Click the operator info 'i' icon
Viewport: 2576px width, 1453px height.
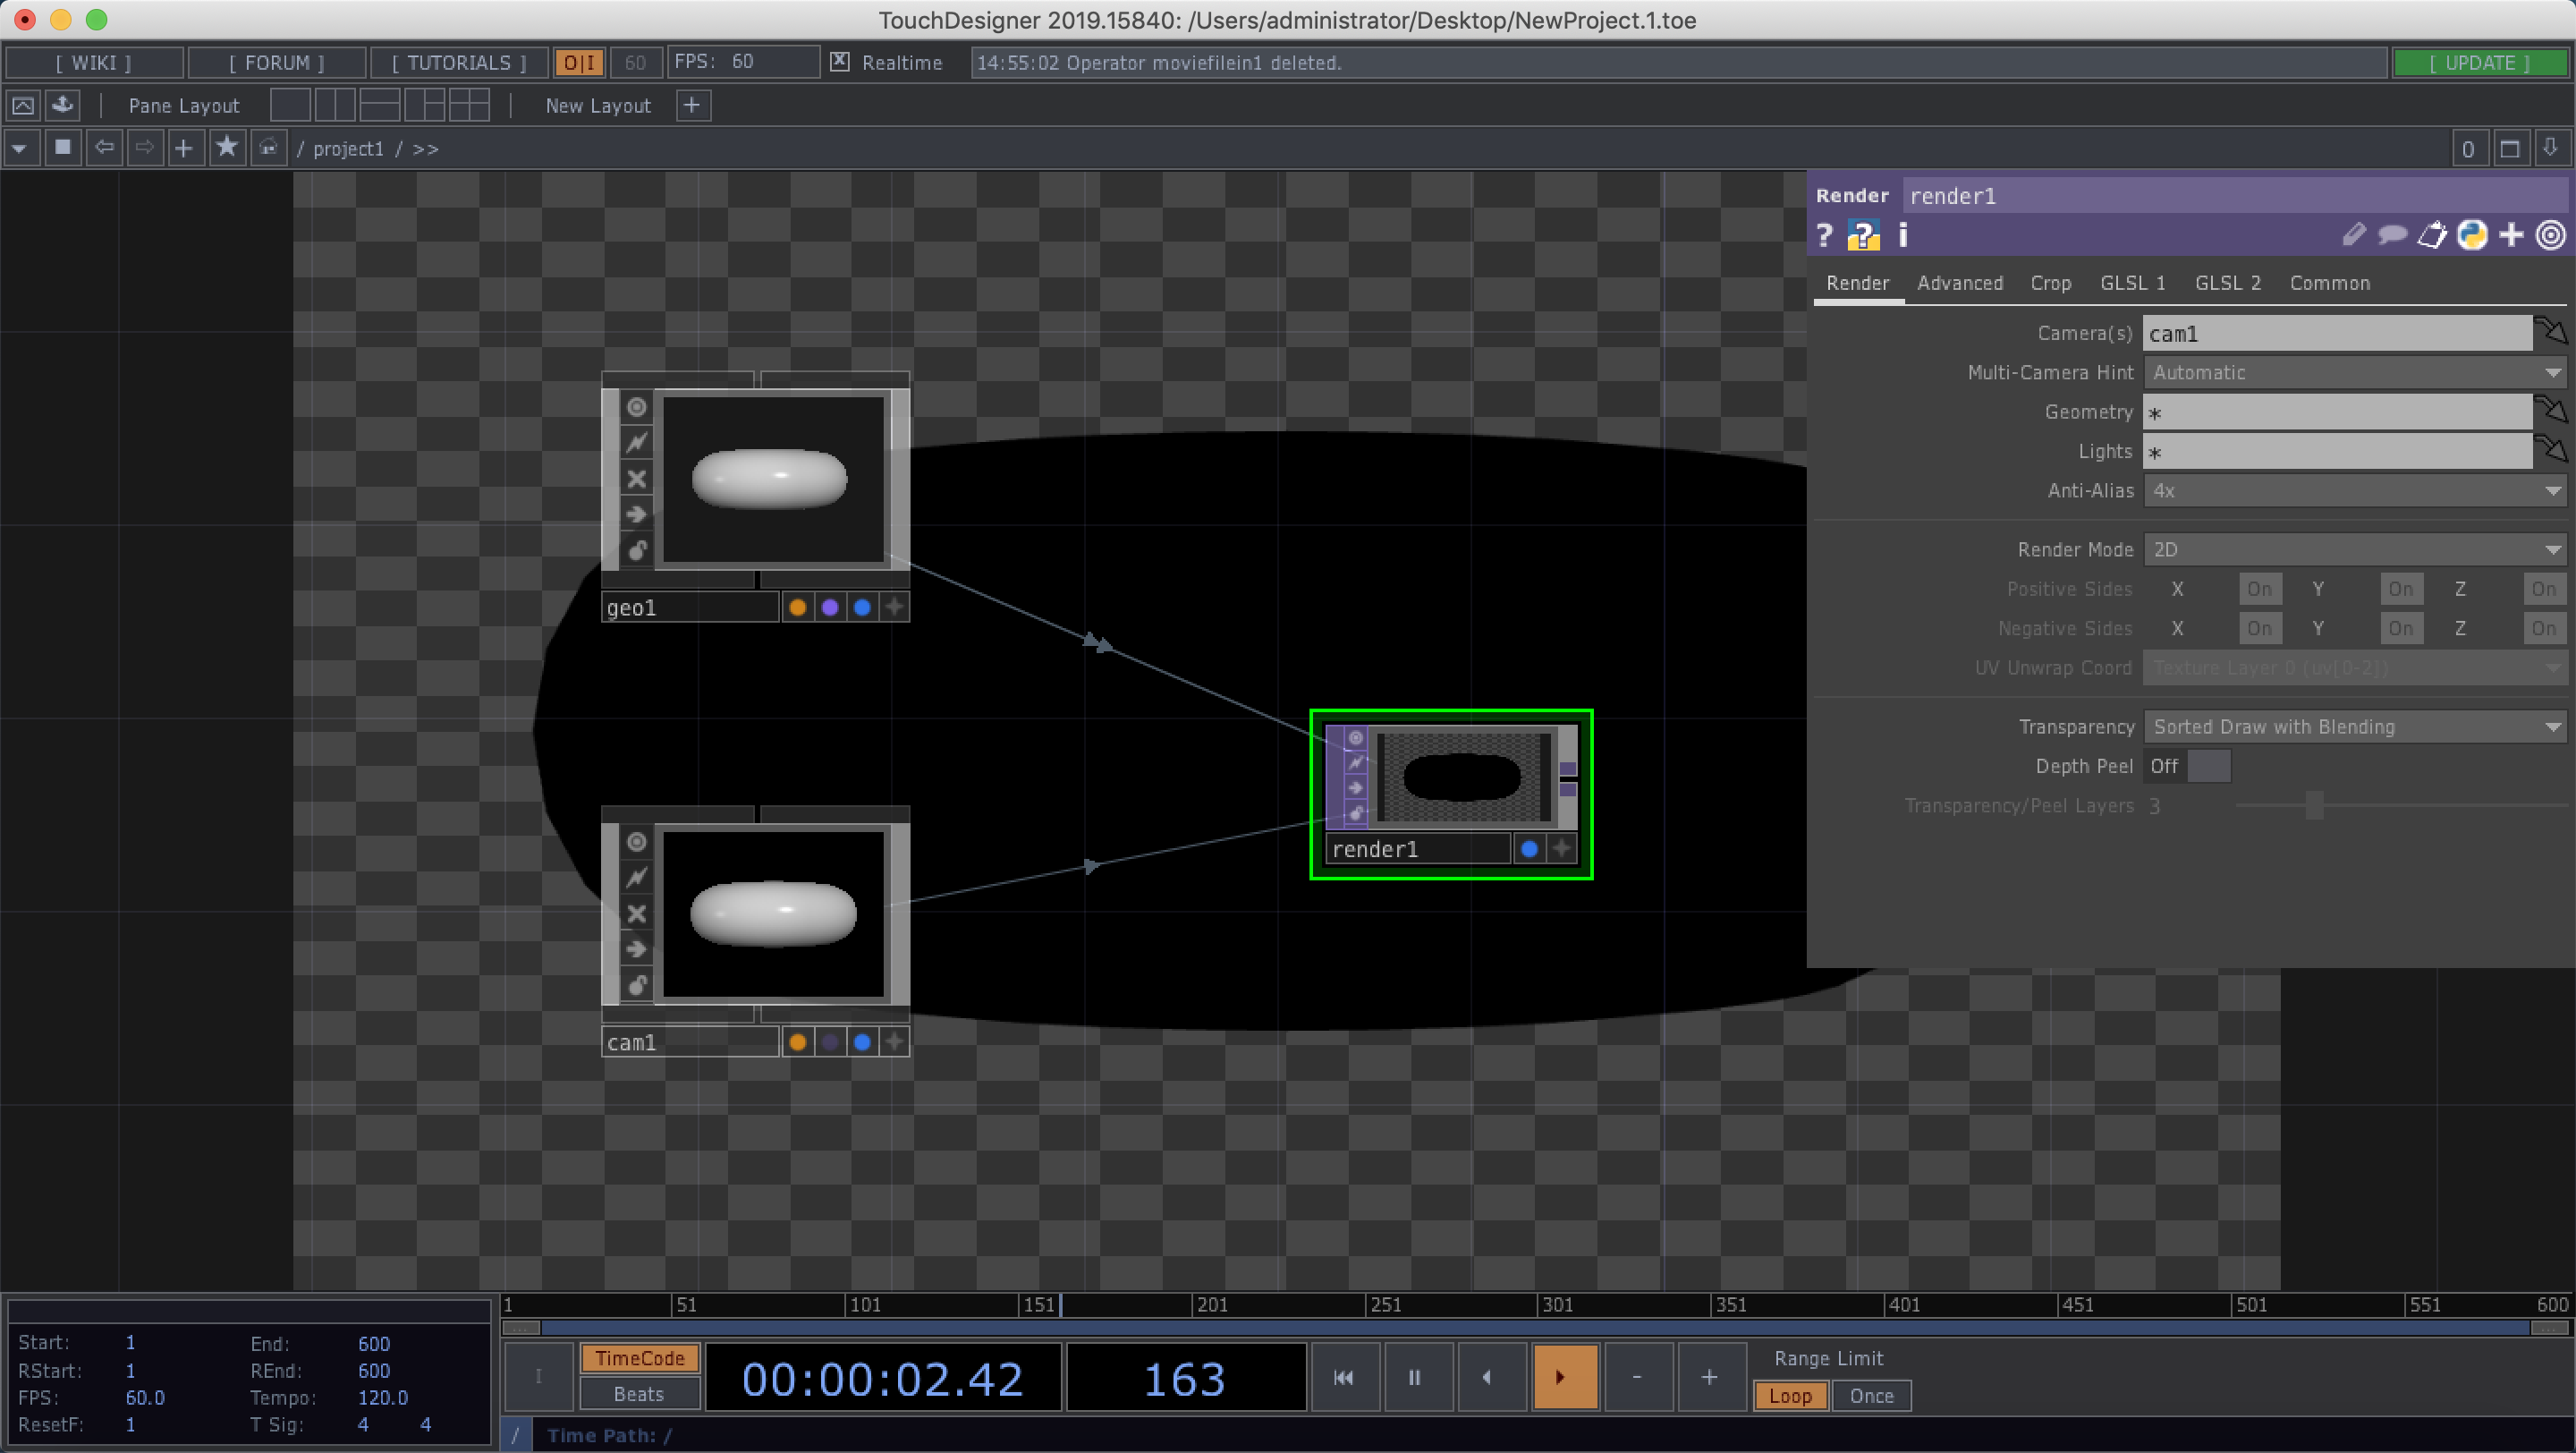pyautogui.click(x=1902, y=235)
